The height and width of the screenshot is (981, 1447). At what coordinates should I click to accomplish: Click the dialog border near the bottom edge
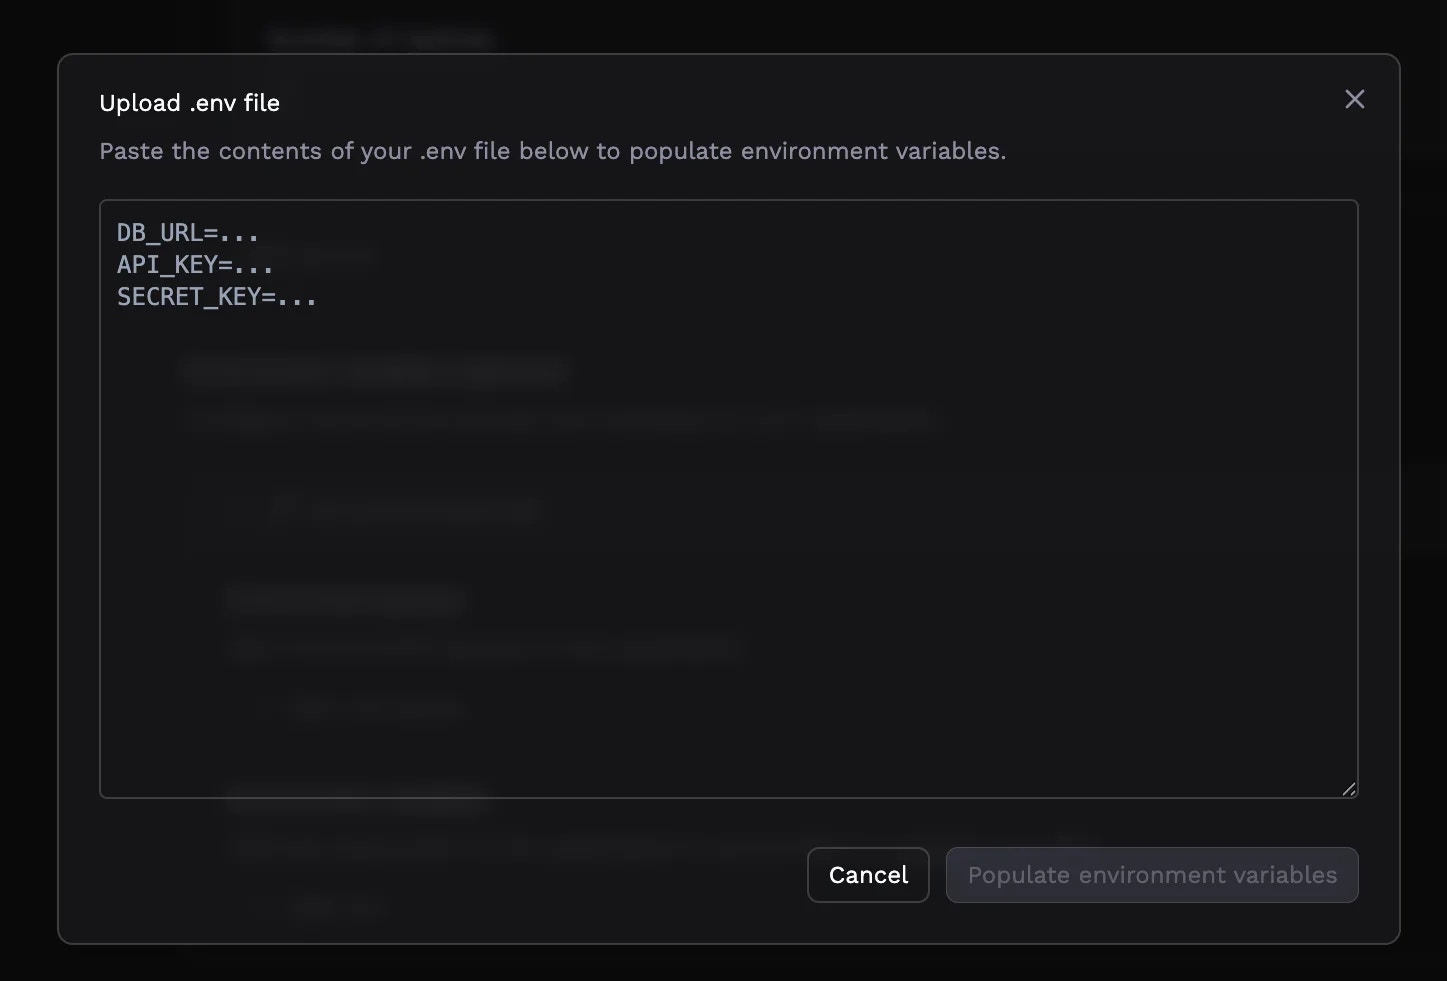tap(729, 943)
